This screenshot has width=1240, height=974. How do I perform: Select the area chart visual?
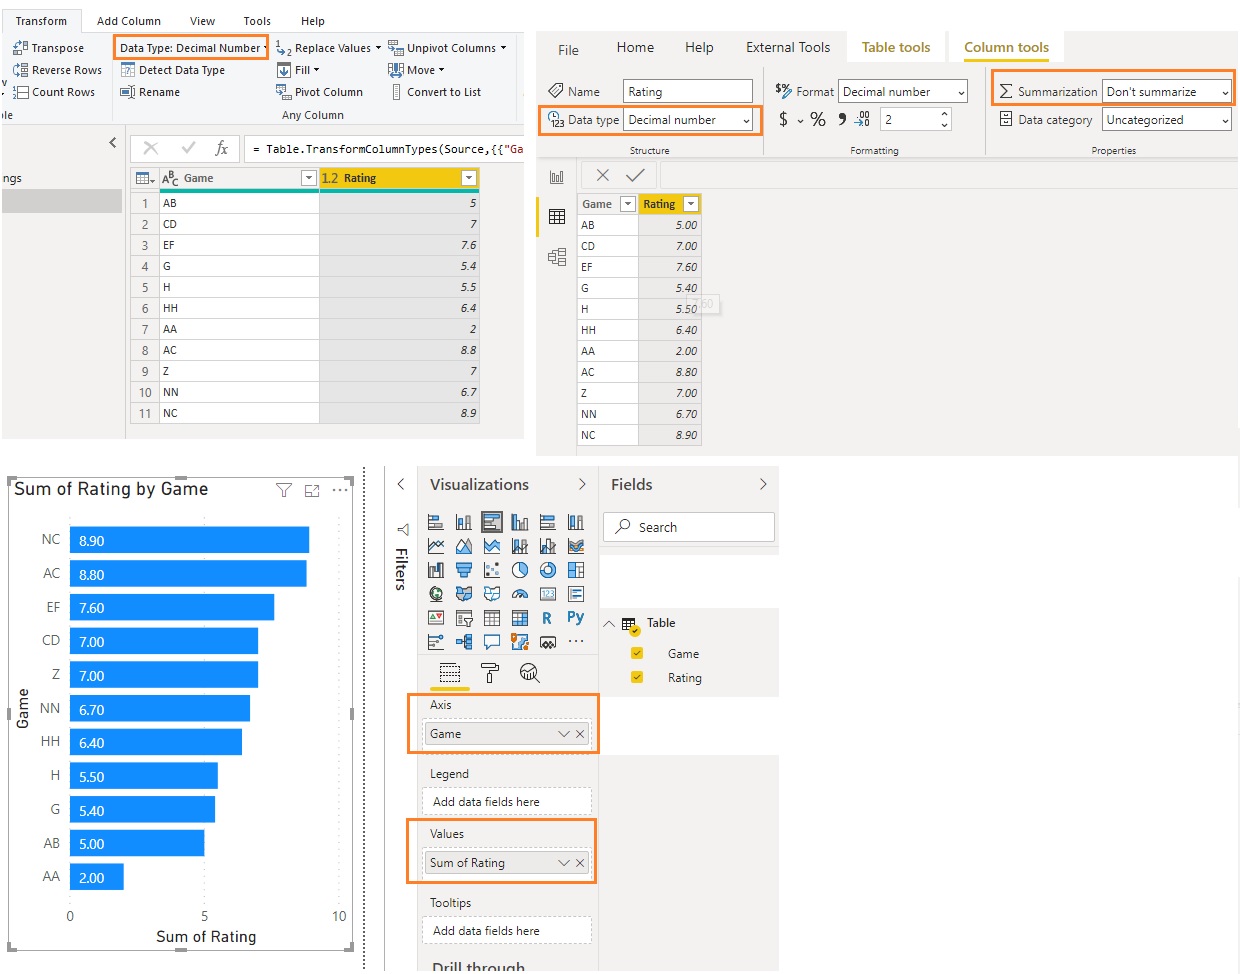click(x=464, y=546)
